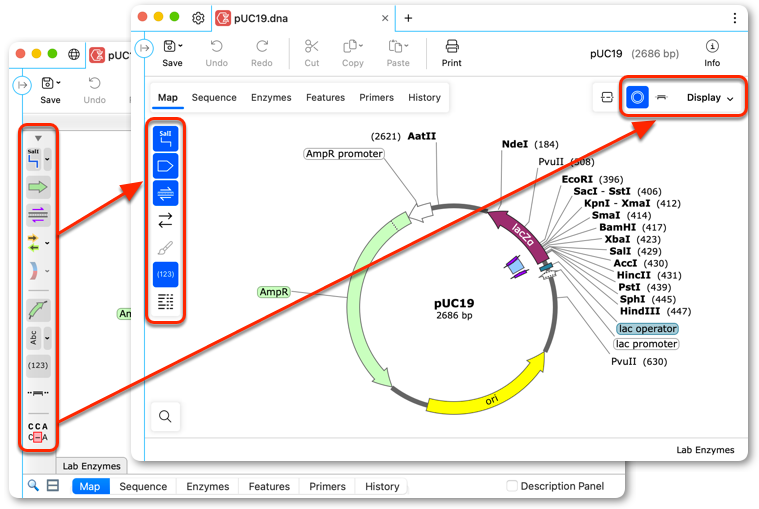This screenshot has width=759, height=509.
Task: Click the fit-width icon left of circular view
Action: pyautogui.click(x=607, y=97)
